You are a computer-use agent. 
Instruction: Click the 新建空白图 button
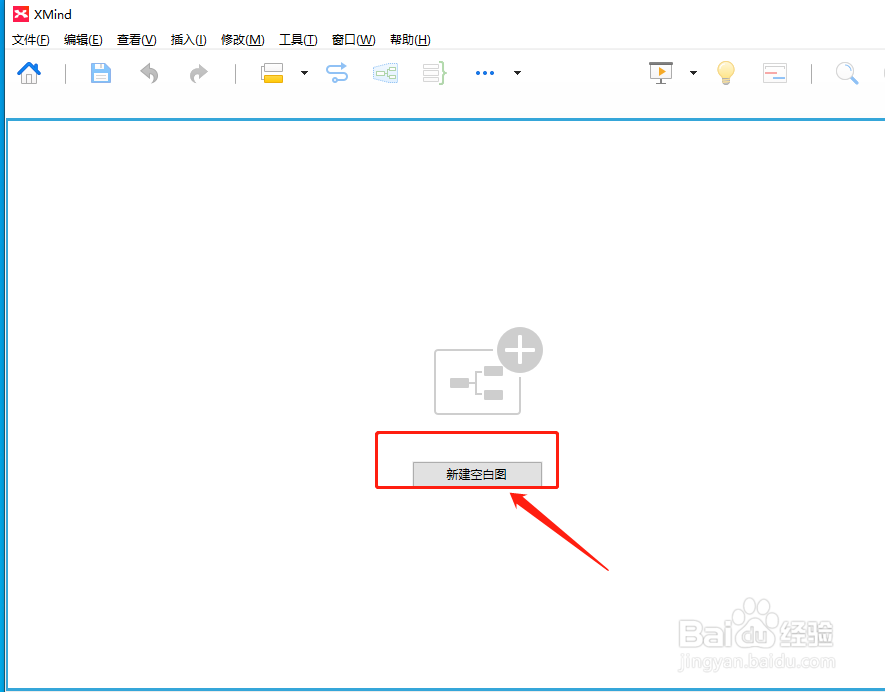(x=477, y=474)
